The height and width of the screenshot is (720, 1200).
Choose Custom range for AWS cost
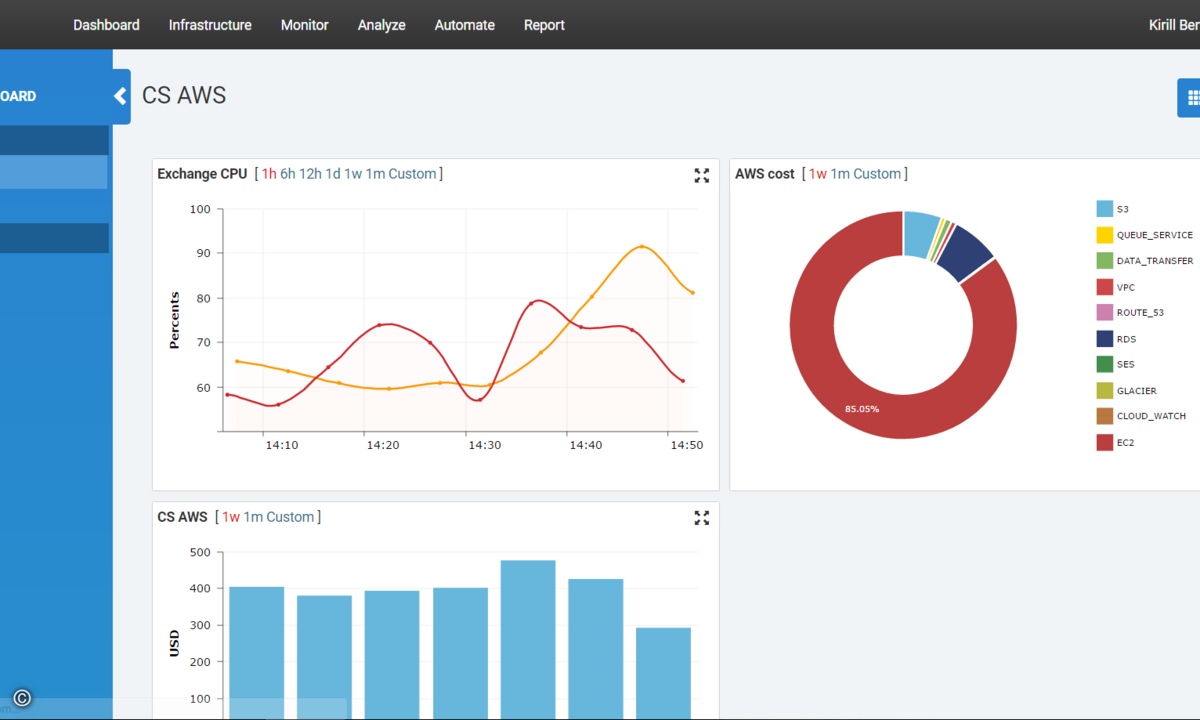pyautogui.click(x=877, y=174)
